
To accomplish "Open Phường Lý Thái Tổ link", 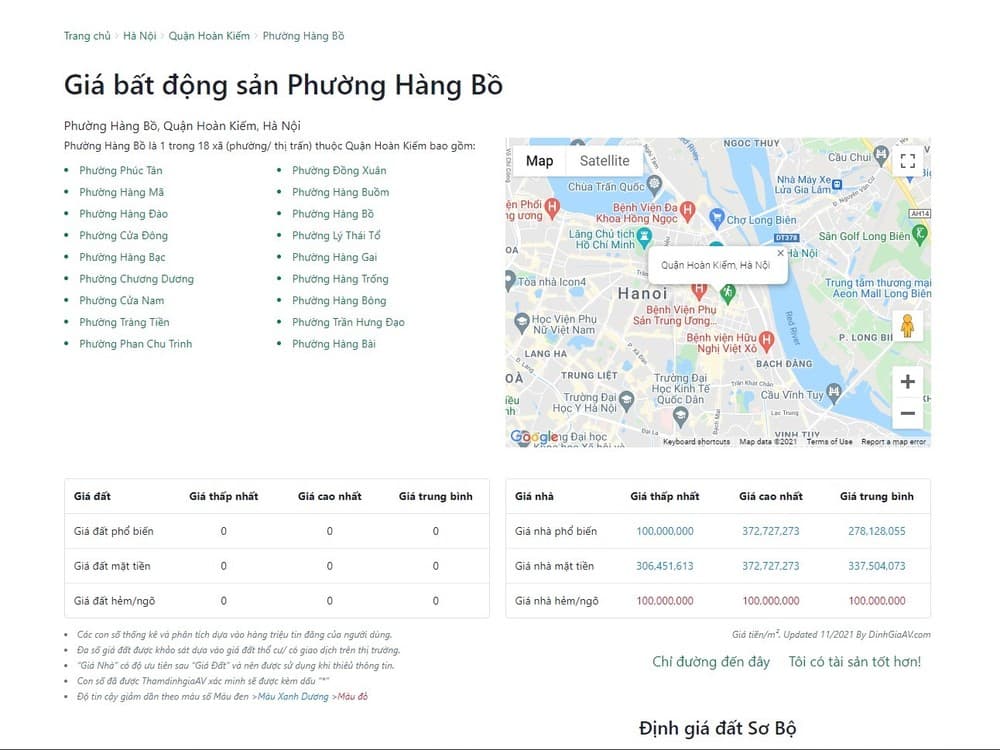I will [336, 235].
